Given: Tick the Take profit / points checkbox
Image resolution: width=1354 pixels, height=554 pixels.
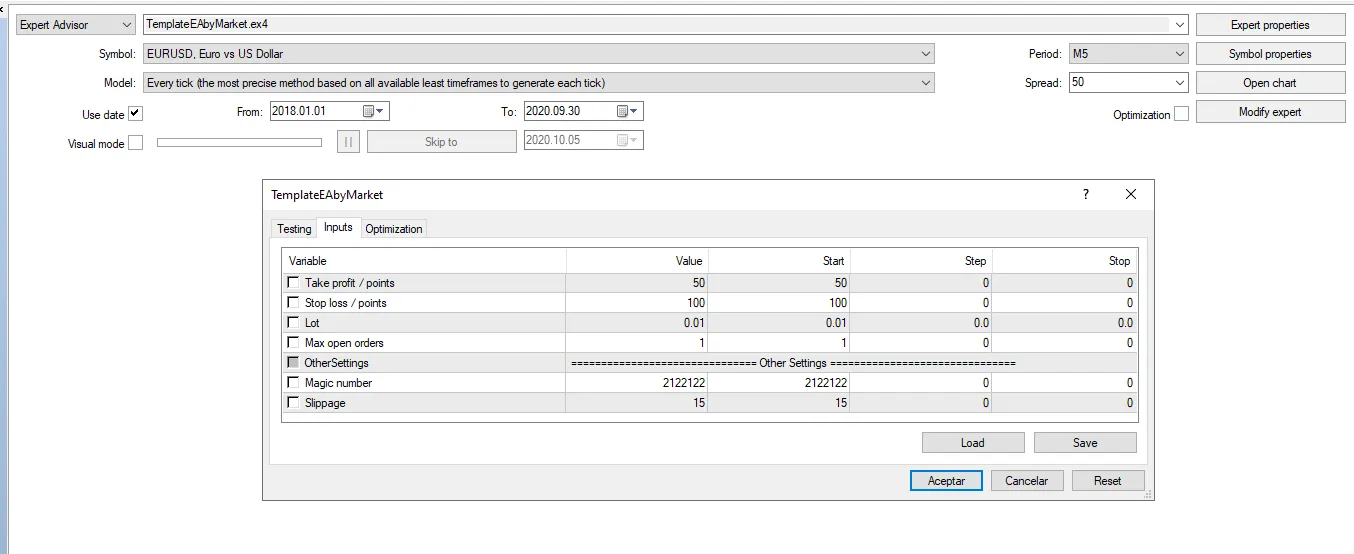Looking at the screenshot, I should 293,283.
